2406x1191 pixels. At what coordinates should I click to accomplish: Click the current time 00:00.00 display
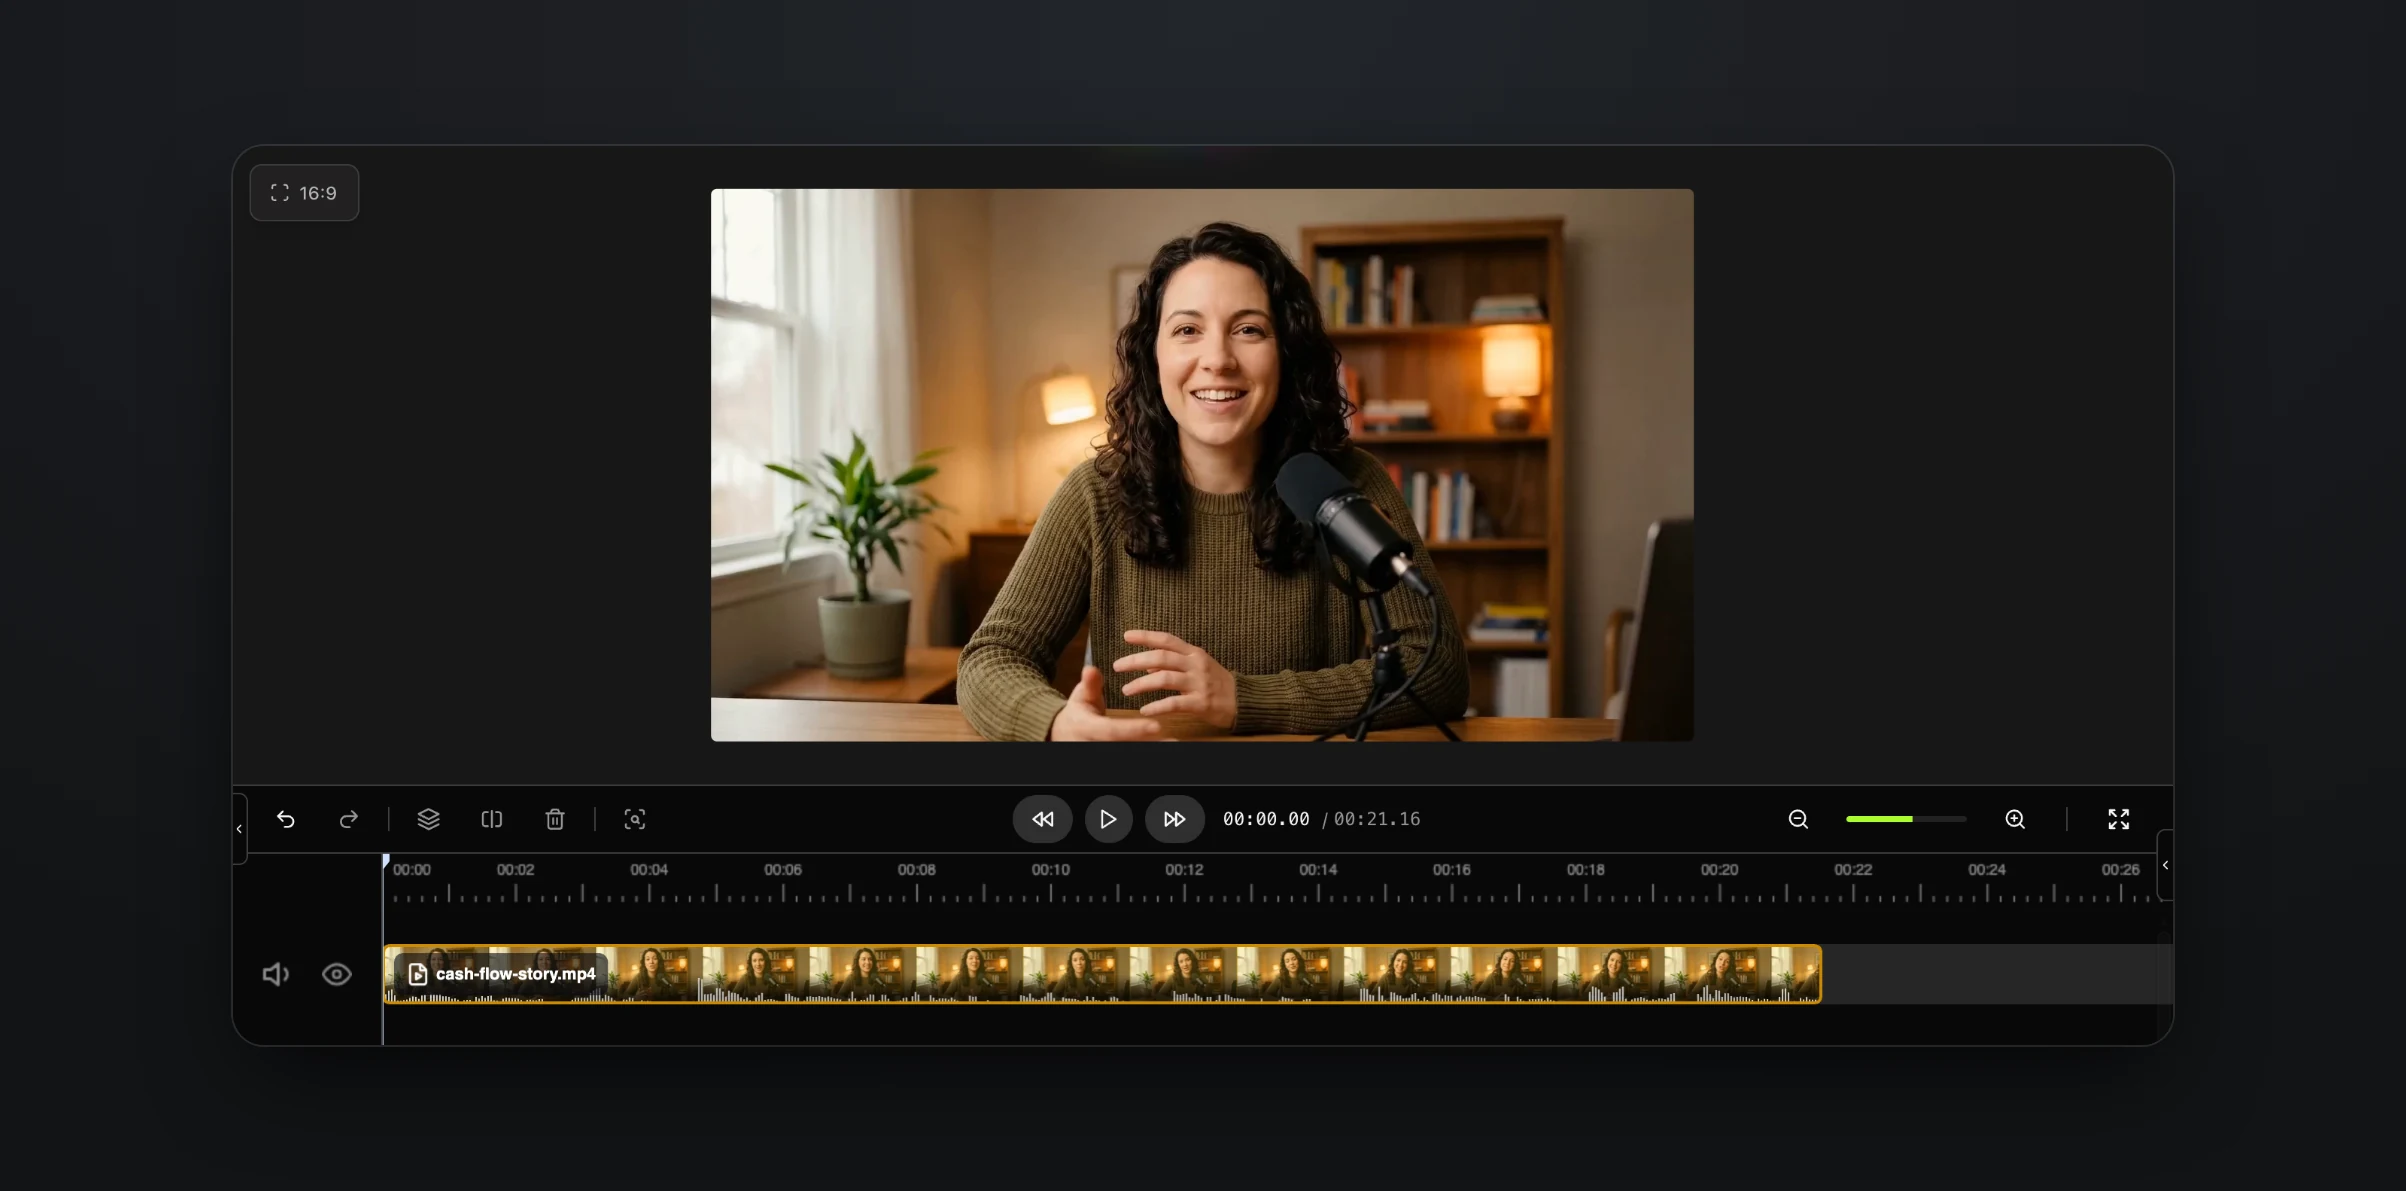tap(1266, 819)
